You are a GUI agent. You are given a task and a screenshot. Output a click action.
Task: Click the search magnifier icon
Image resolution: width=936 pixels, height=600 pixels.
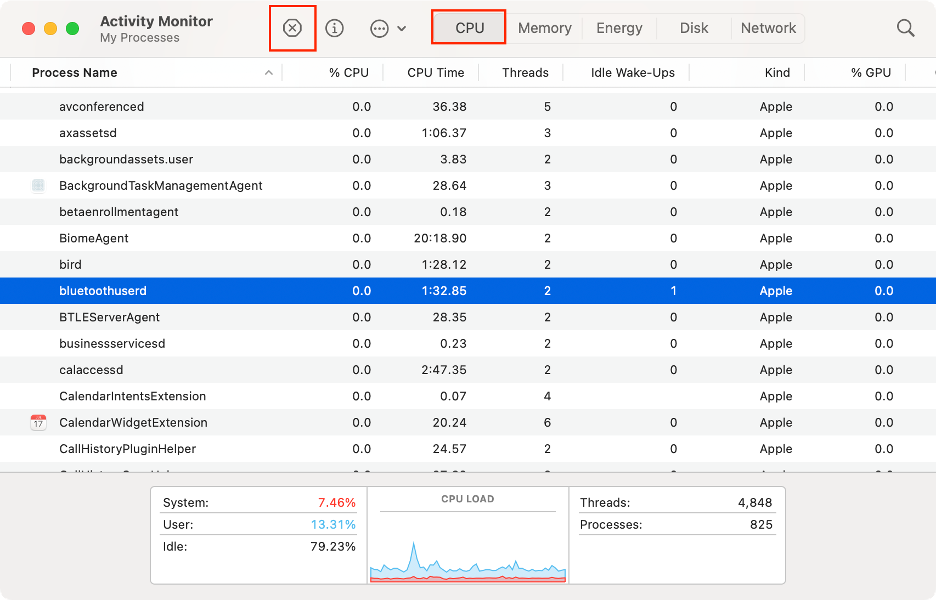point(905,28)
